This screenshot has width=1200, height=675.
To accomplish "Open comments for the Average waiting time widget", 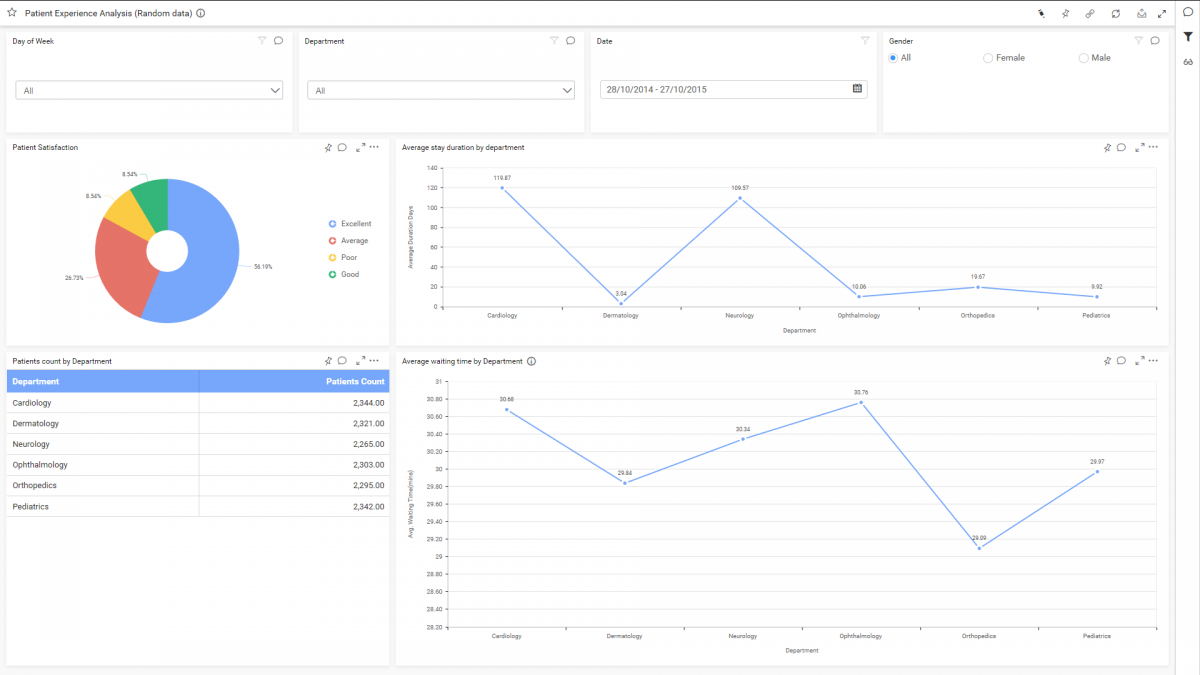I will (1122, 360).
